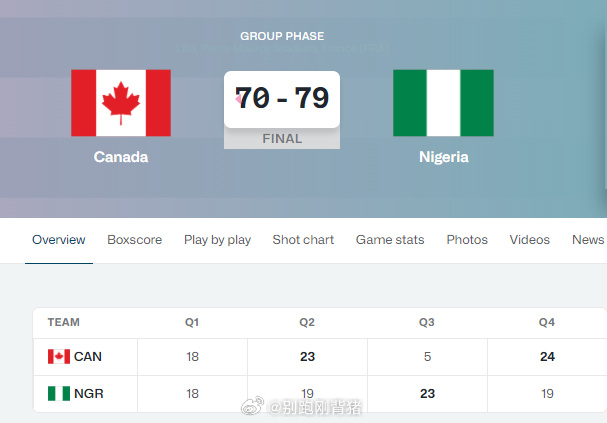Select the Shot chart tab

click(303, 240)
